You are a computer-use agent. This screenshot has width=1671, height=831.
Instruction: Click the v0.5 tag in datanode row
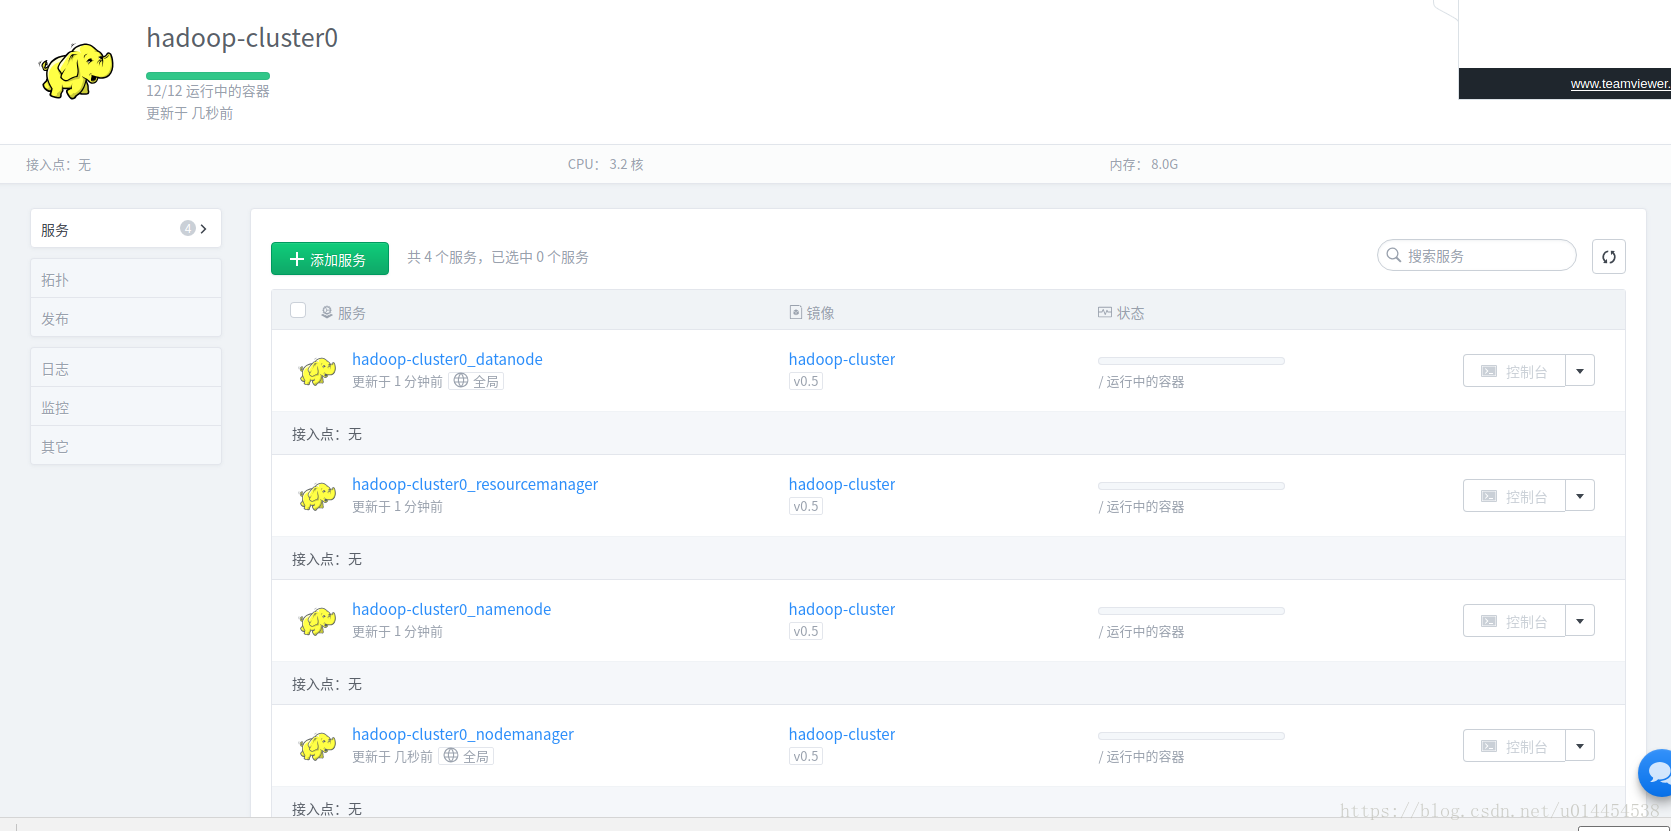click(x=806, y=381)
